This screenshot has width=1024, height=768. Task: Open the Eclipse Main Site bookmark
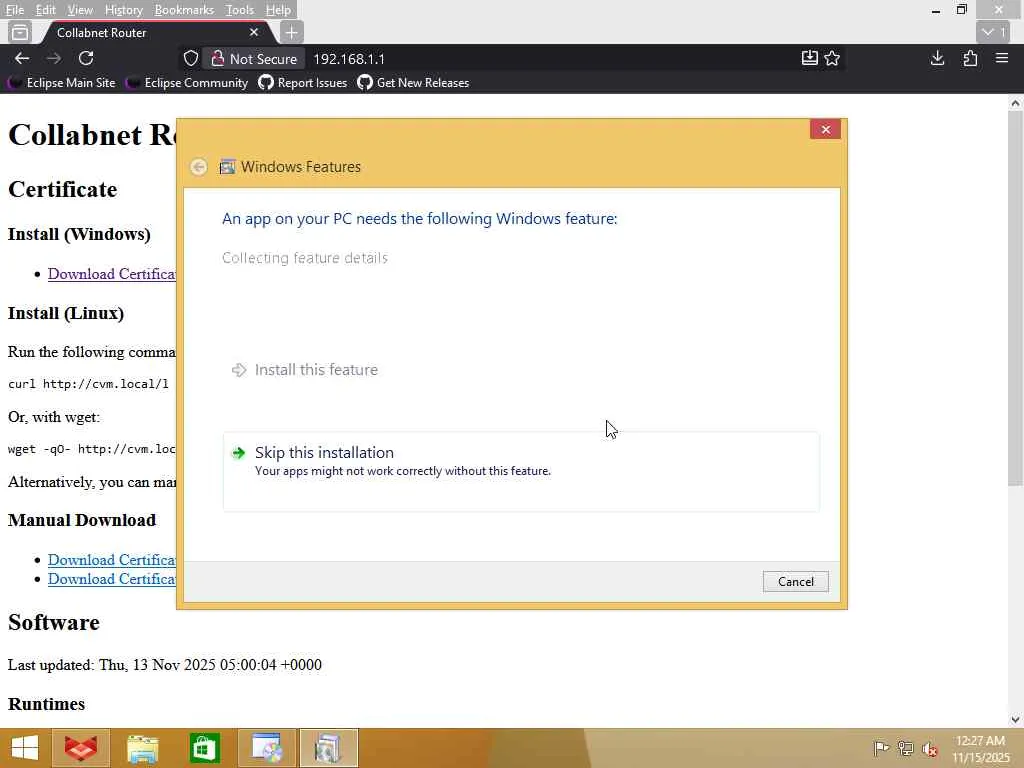click(62, 83)
